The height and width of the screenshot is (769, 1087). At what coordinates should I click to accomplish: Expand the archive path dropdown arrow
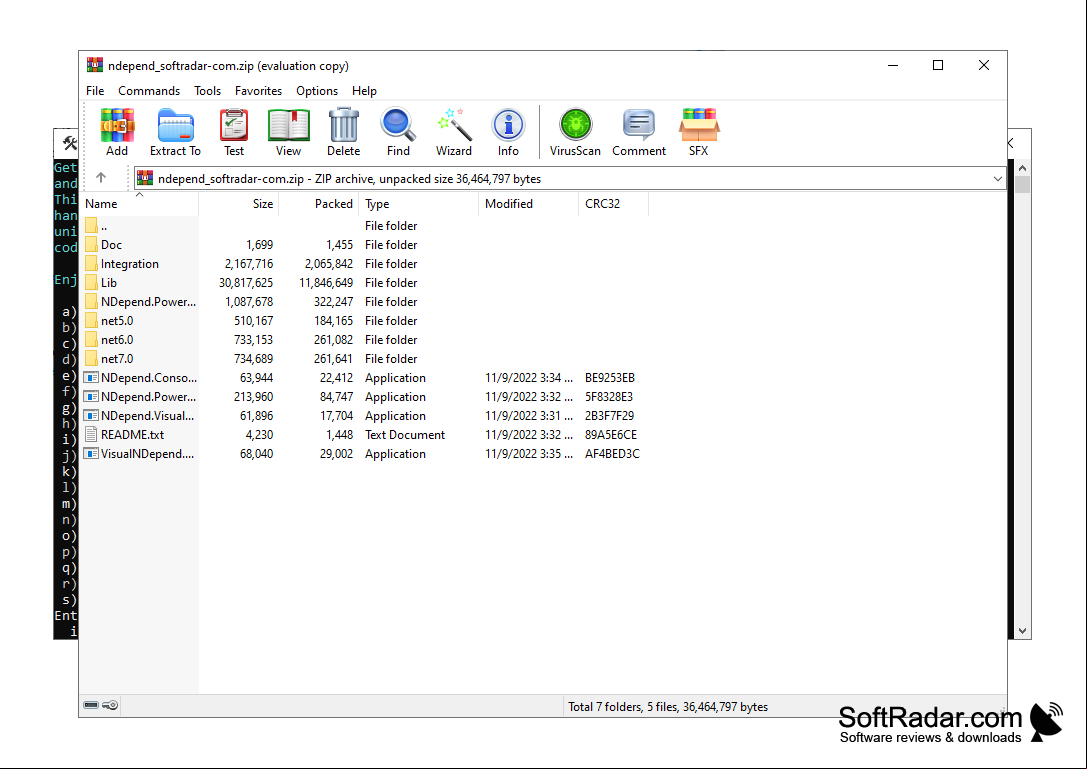pos(998,178)
